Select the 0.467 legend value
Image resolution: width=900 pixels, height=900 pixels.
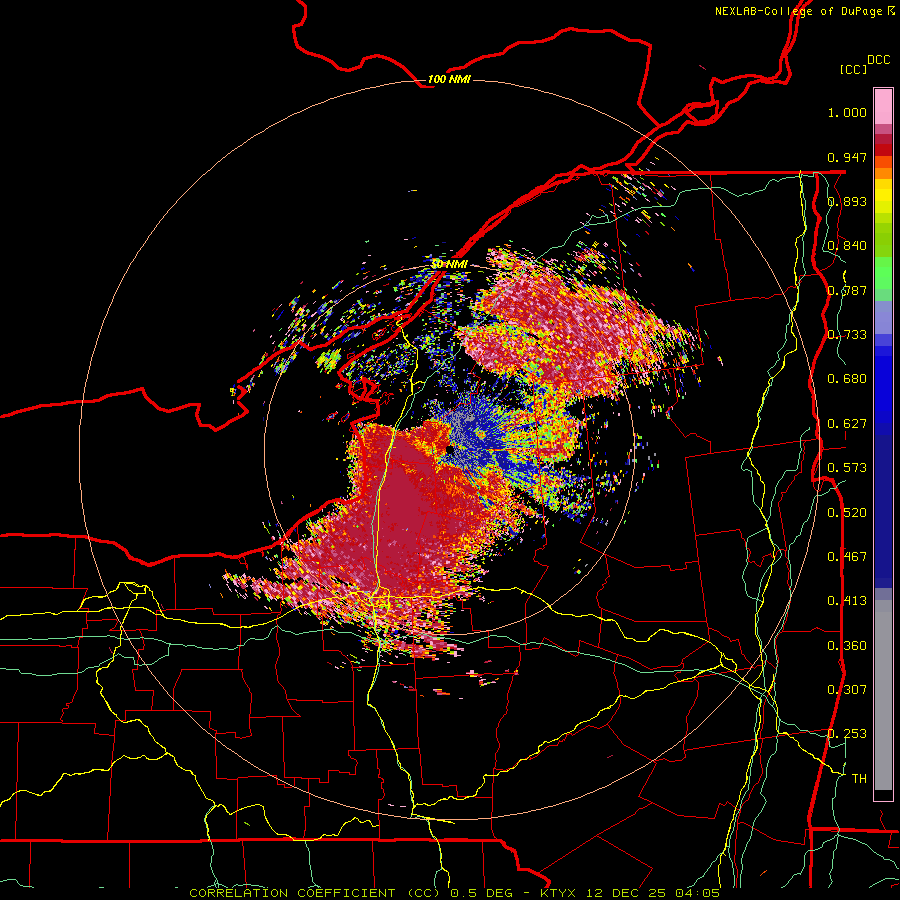point(847,557)
